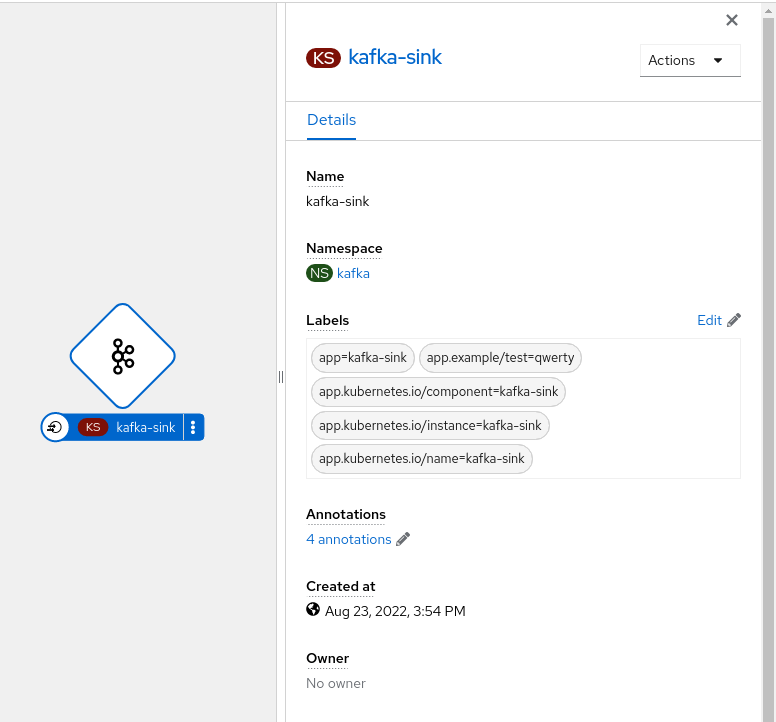Click the 'No owner' text
Screen dimensions: 776x722
click(336, 683)
